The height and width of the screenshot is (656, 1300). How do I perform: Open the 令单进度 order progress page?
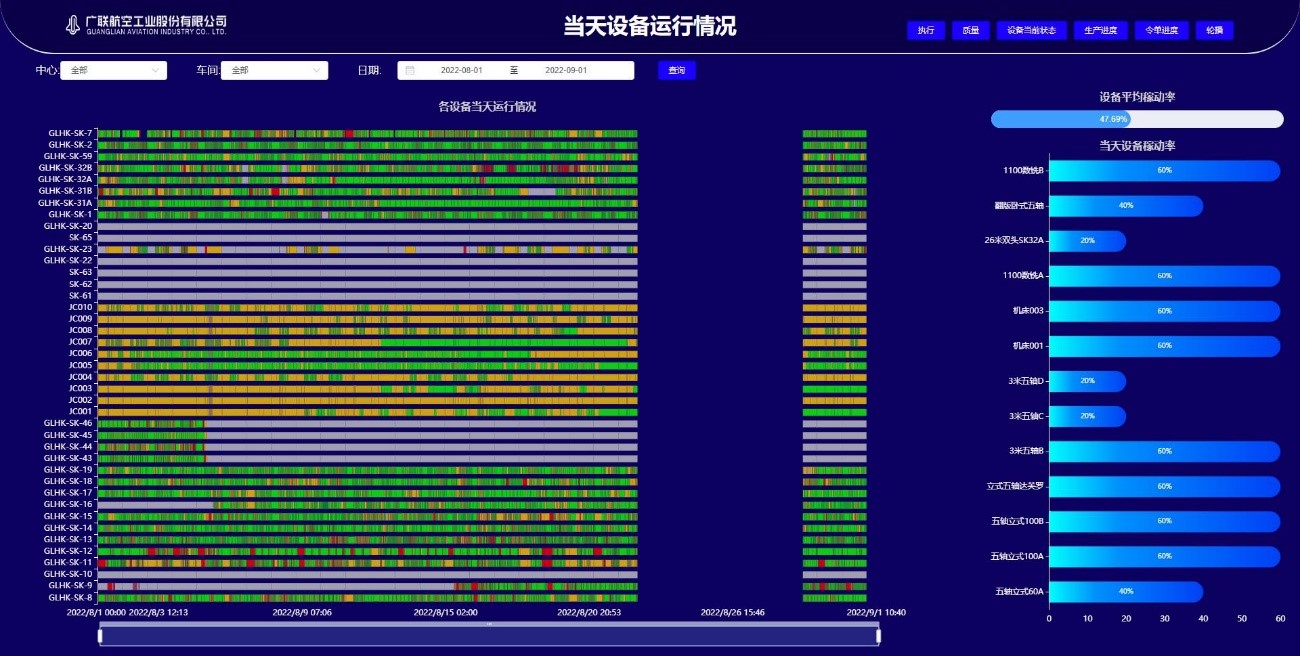pos(1161,31)
